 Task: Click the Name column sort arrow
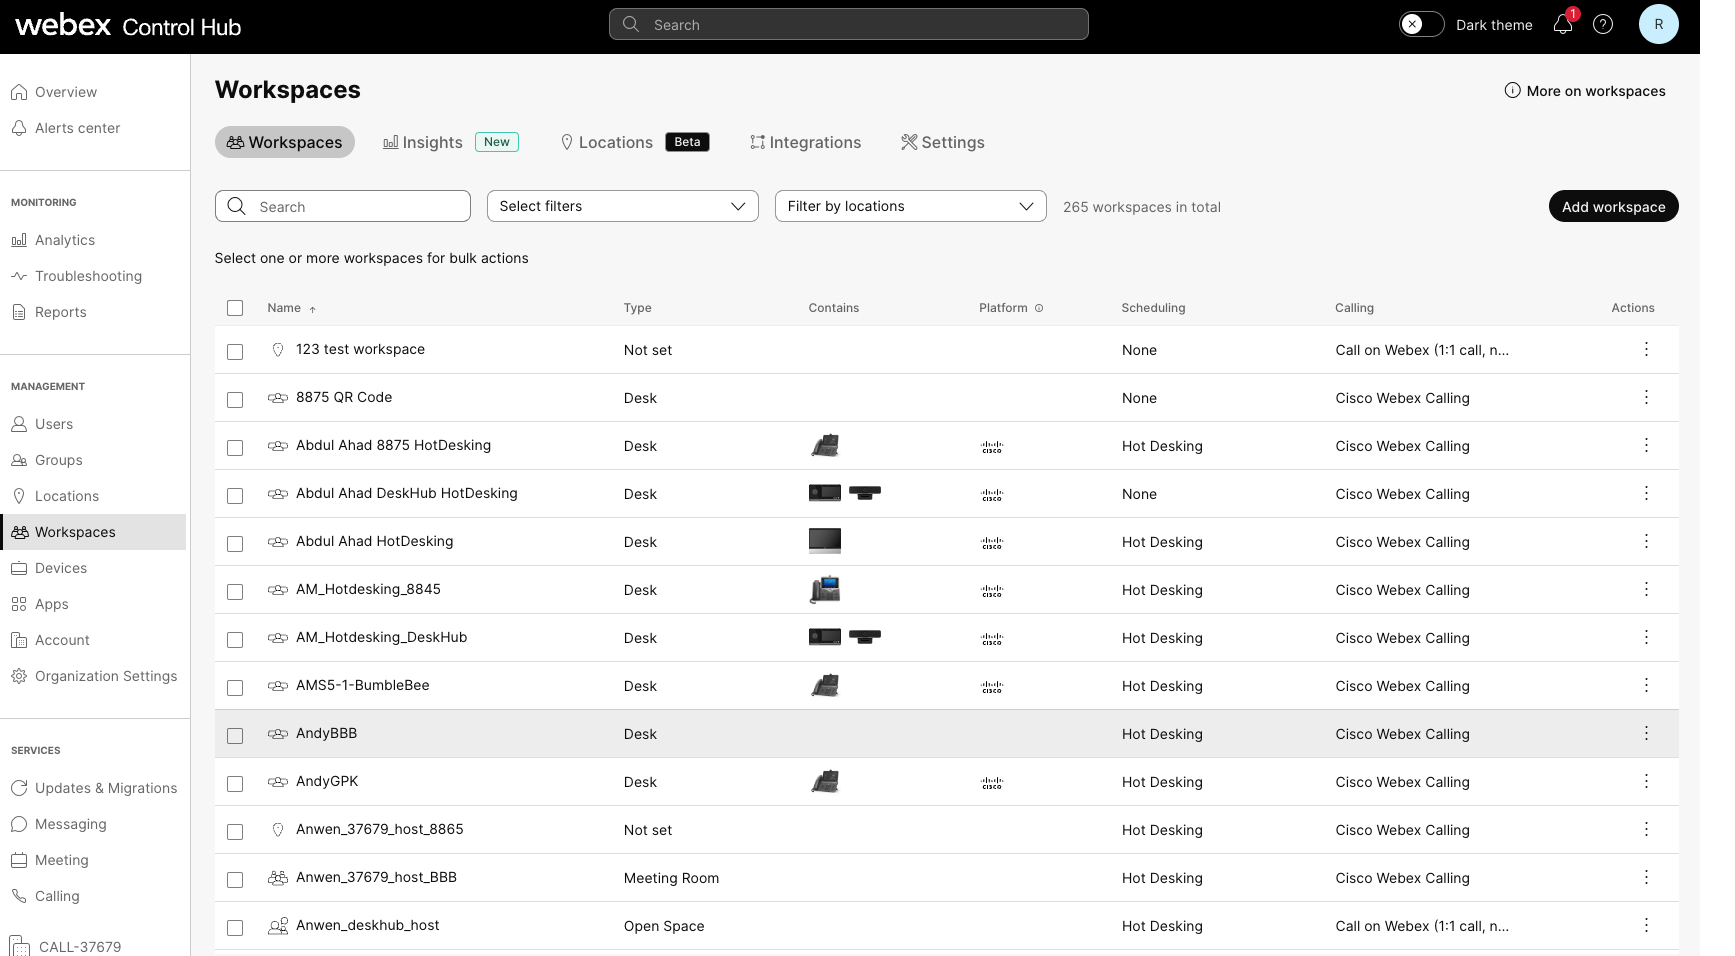click(x=313, y=309)
